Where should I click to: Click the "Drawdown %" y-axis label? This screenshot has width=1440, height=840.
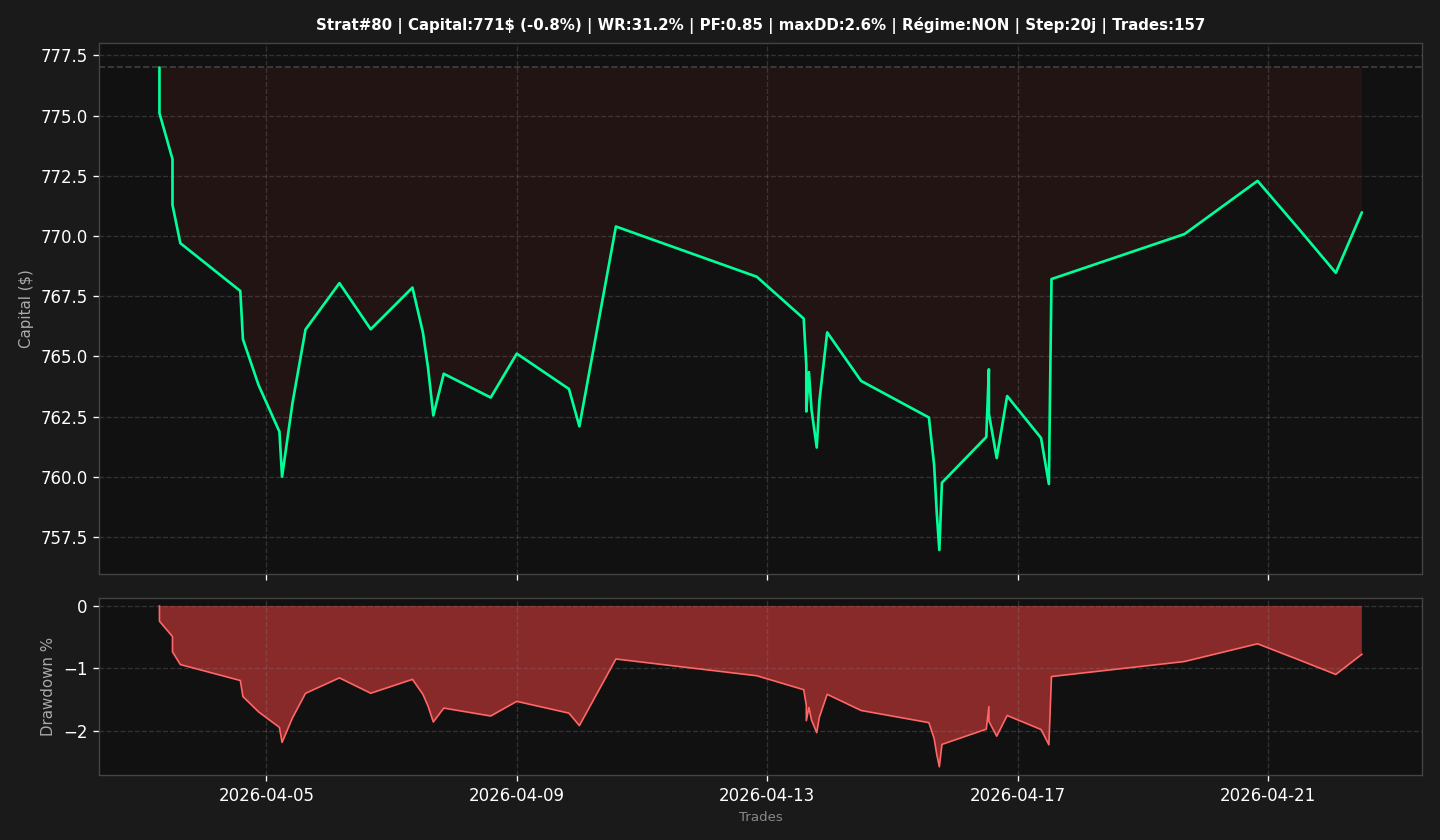tap(47, 687)
